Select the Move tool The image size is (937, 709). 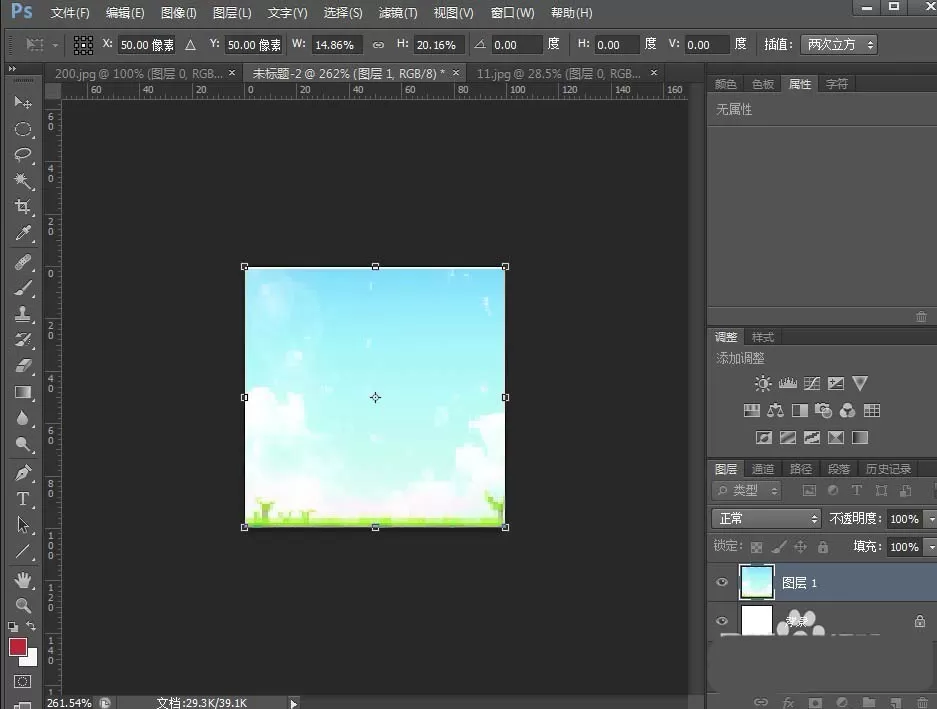coord(23,102)
